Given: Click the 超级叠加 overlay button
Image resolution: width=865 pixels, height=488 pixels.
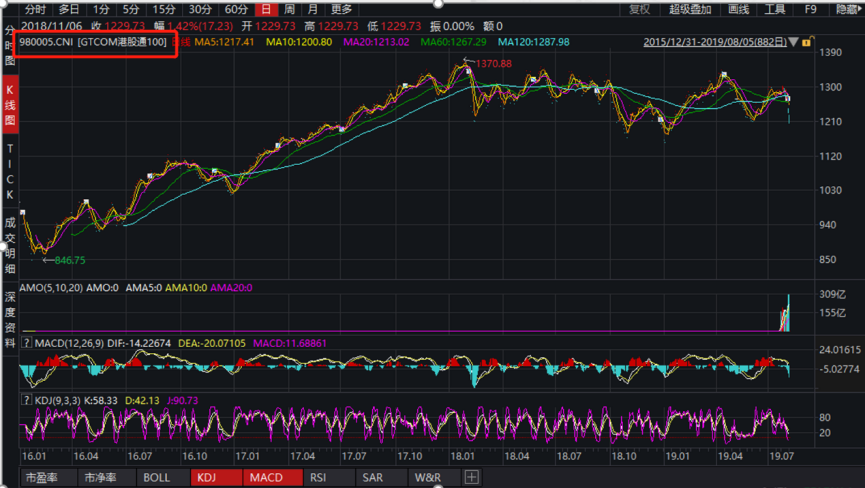Looking at the screenshot, I should 690,9.
